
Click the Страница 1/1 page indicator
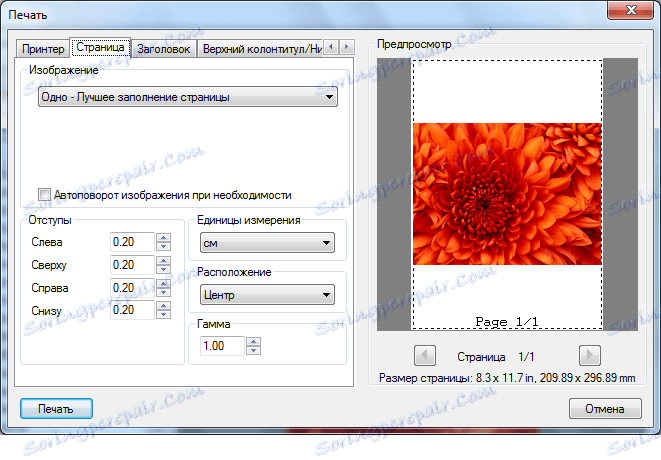tap(496, 357)
